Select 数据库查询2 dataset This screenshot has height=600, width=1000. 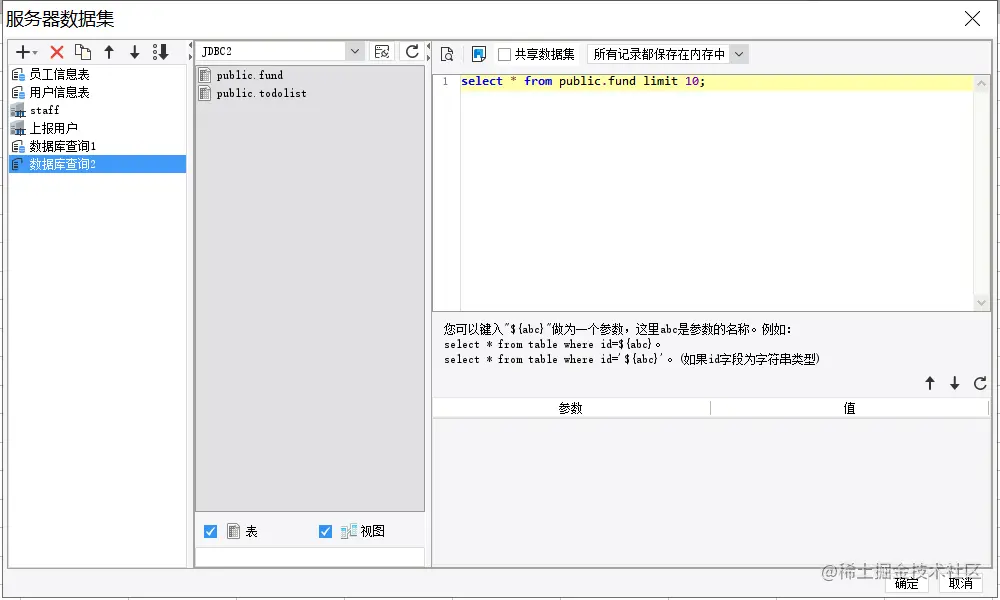tap(98, 164)
